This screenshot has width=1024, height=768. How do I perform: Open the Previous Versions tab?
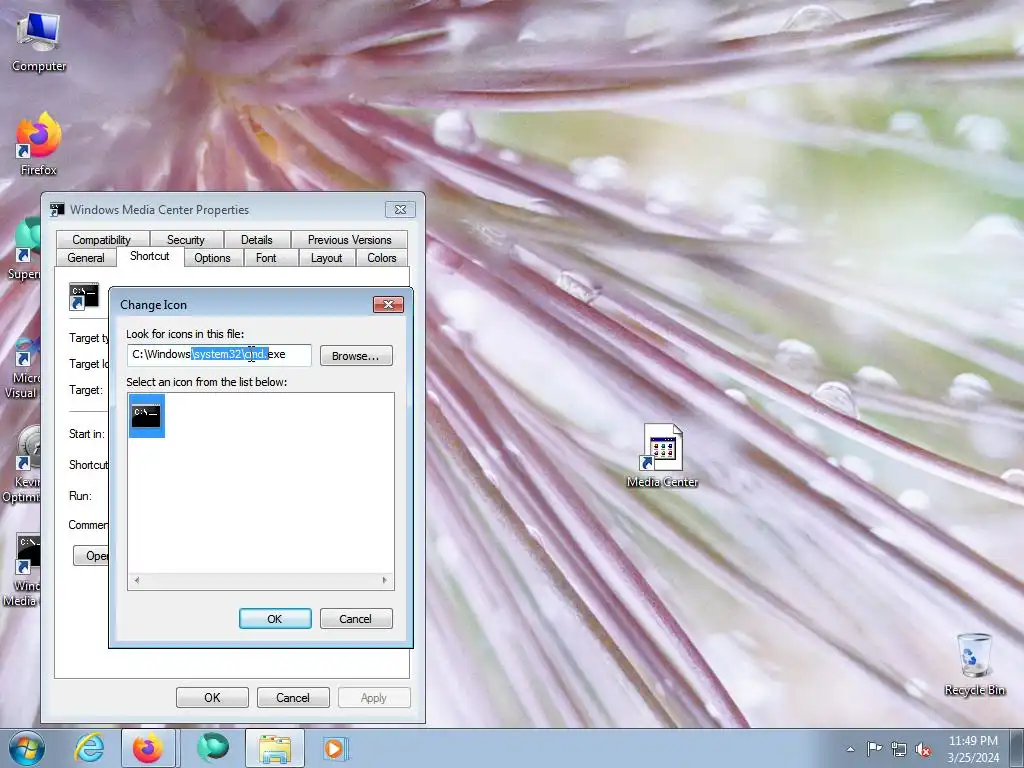point(349,240)
